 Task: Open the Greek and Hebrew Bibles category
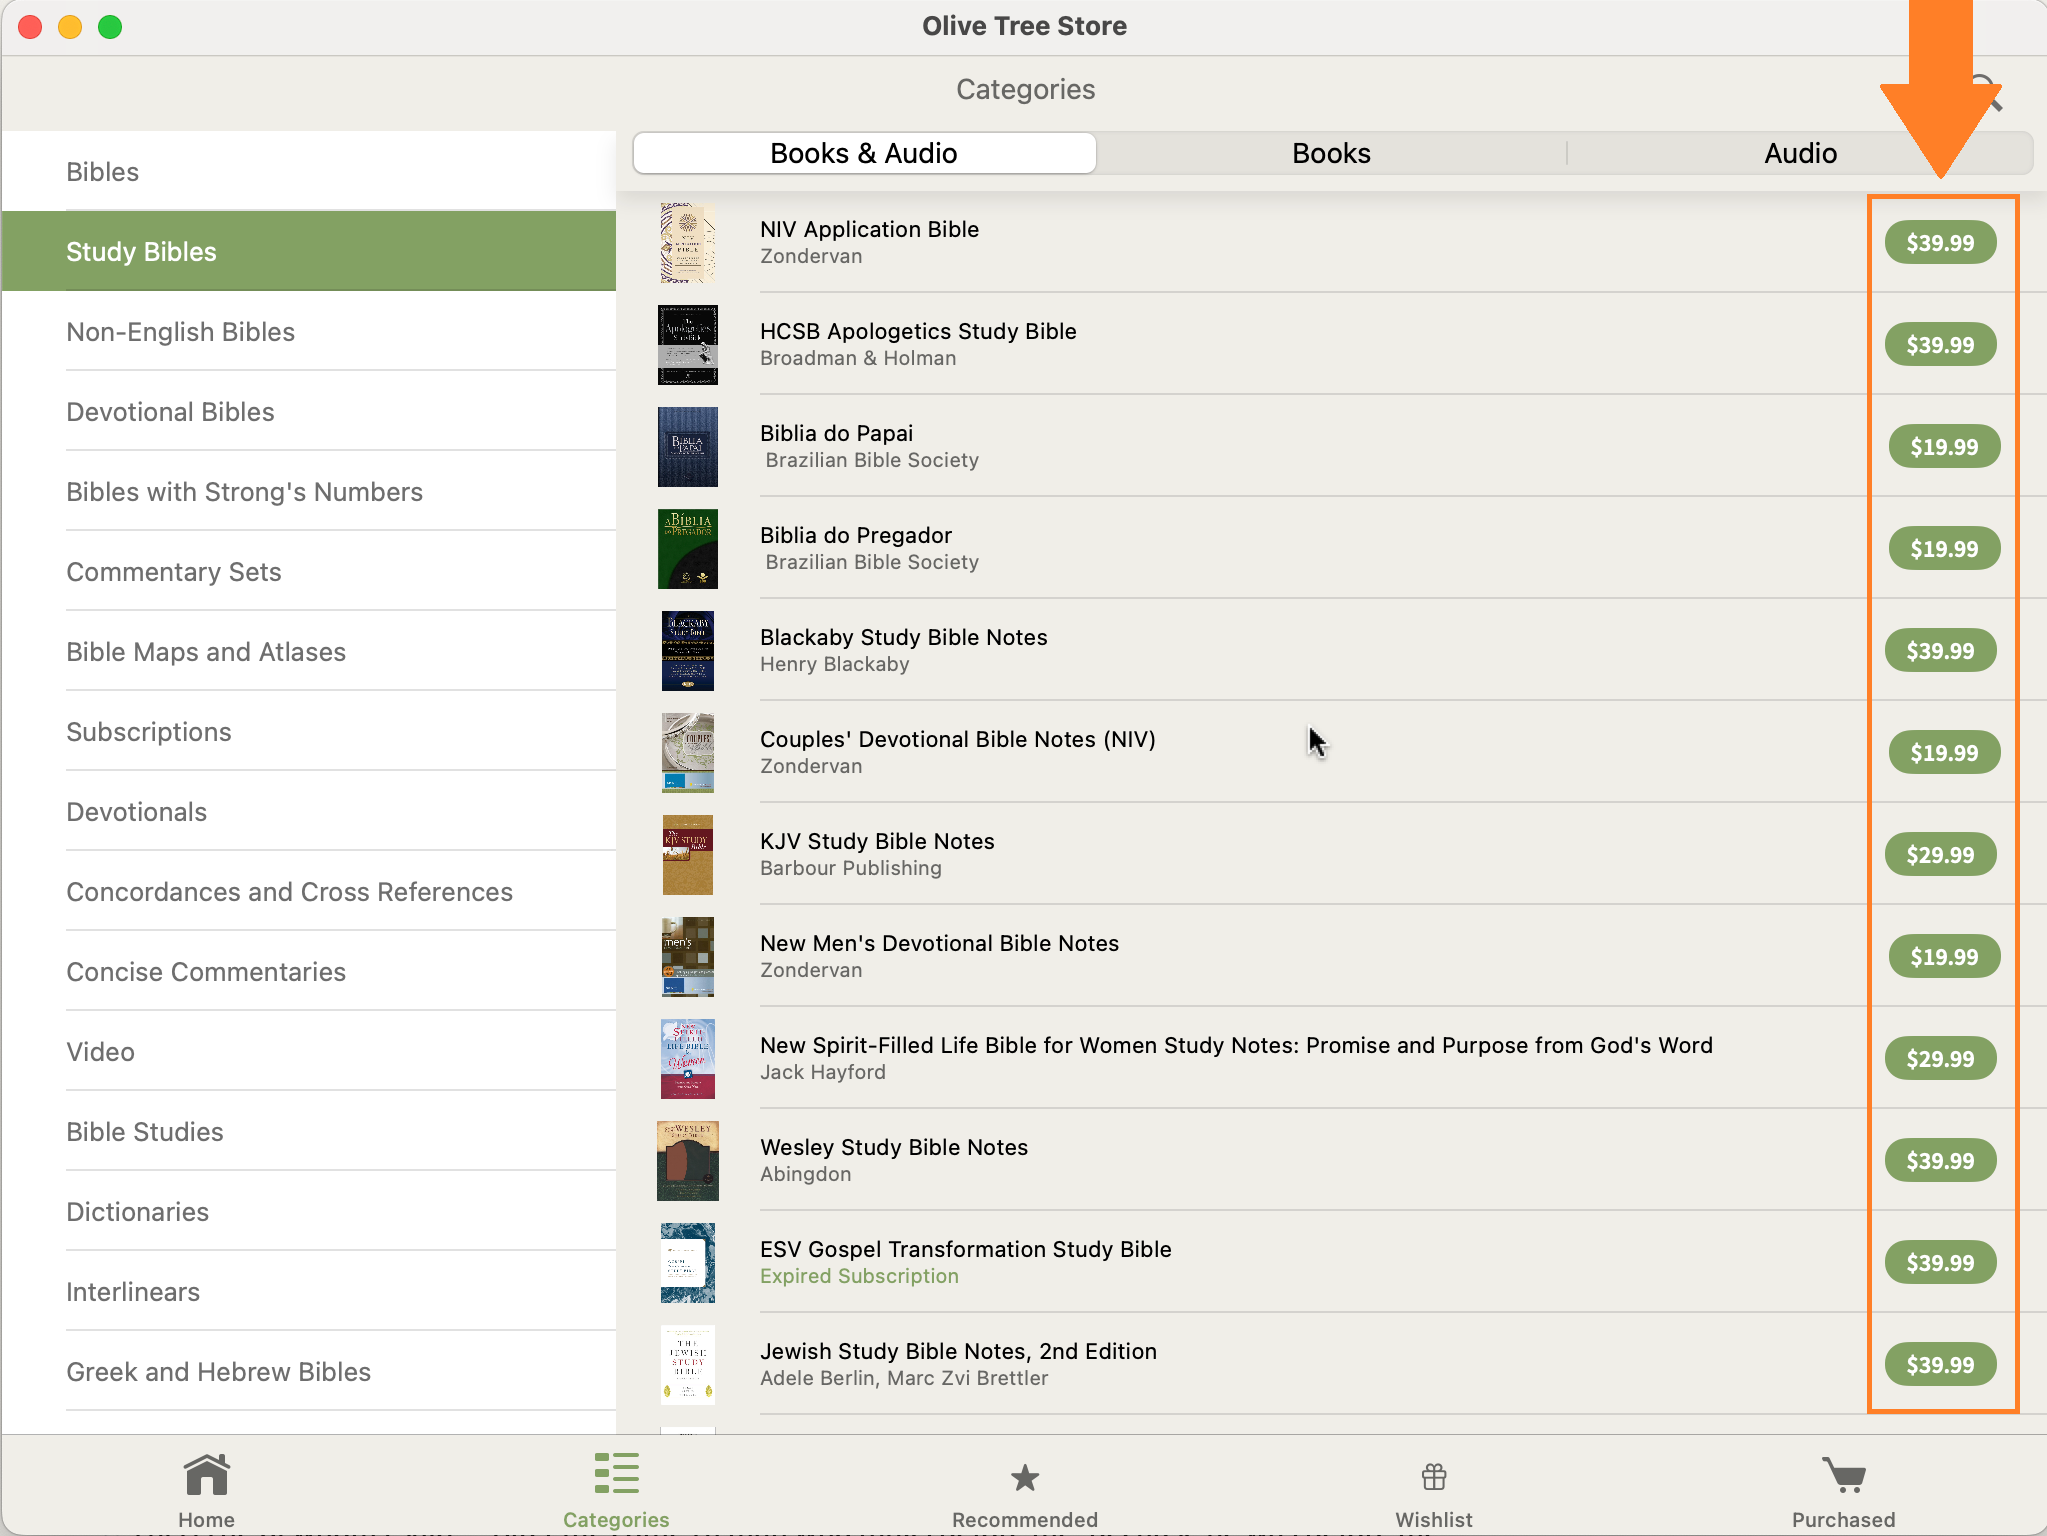218,1372
